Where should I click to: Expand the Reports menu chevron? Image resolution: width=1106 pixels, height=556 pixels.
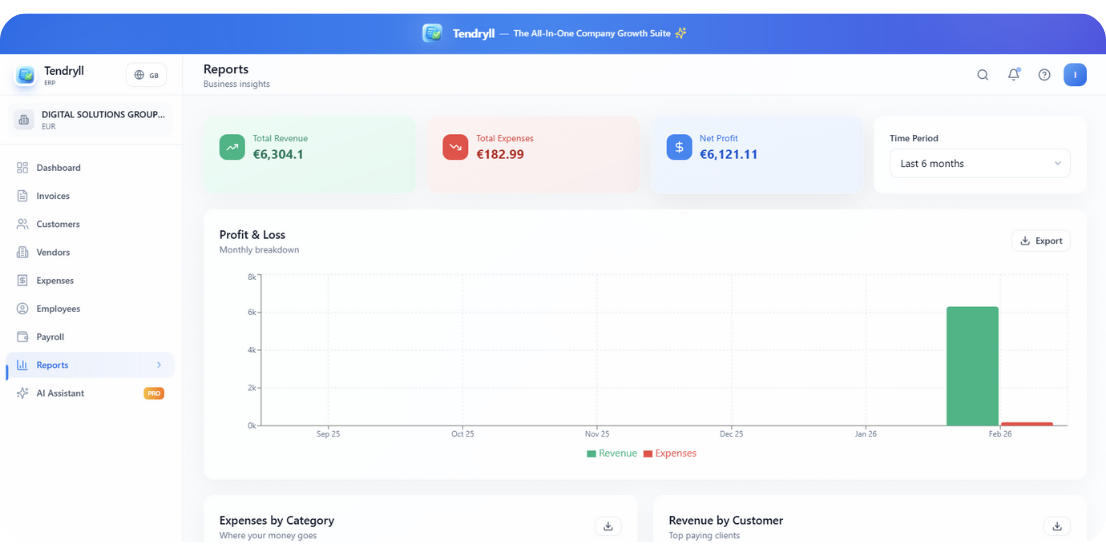coord(159,365)
